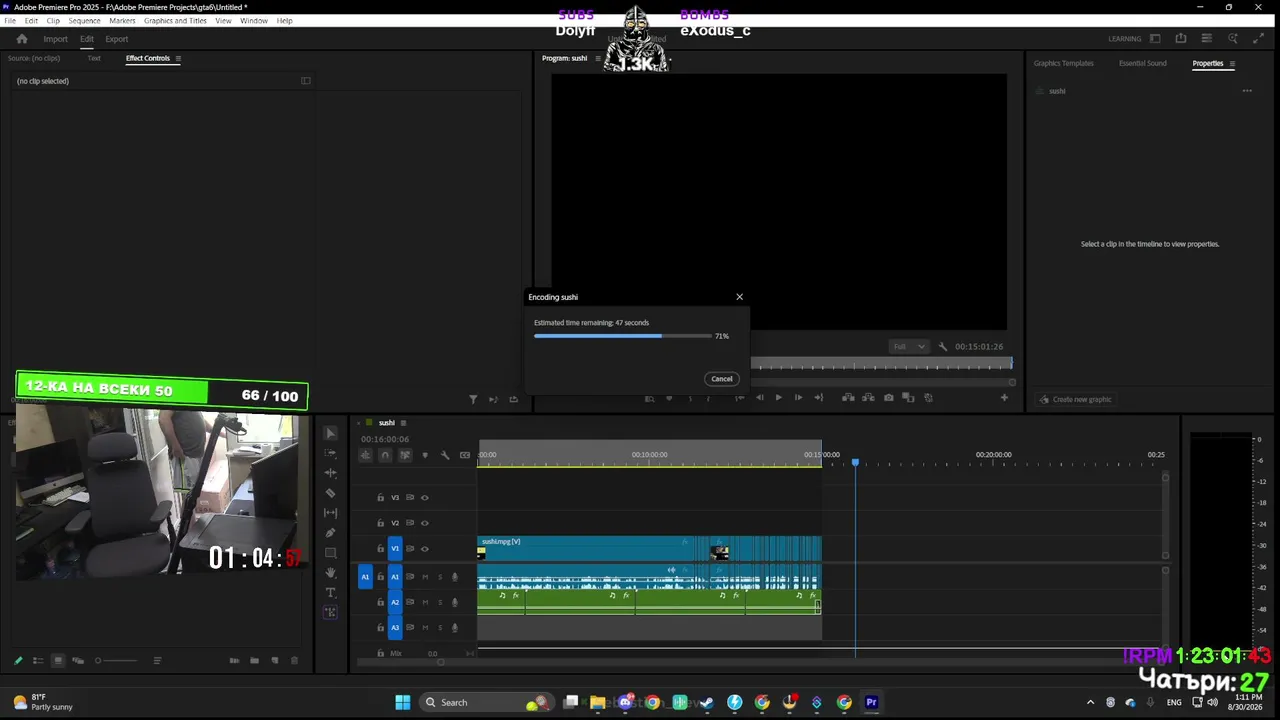Image resolution: width=1280 pixels, height=720 pixels.
Task: Click Export Frame camera icon
Action: click(x=888, y=398)
